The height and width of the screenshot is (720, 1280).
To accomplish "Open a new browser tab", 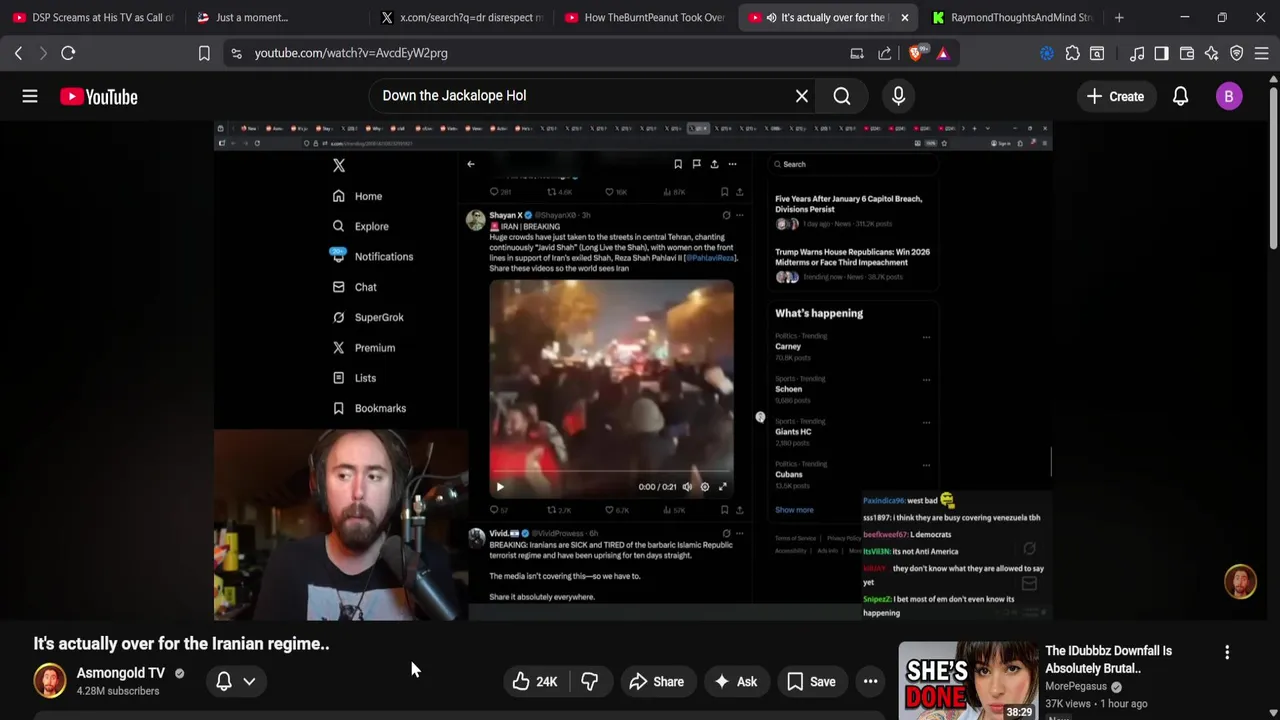I will 1119,17.
